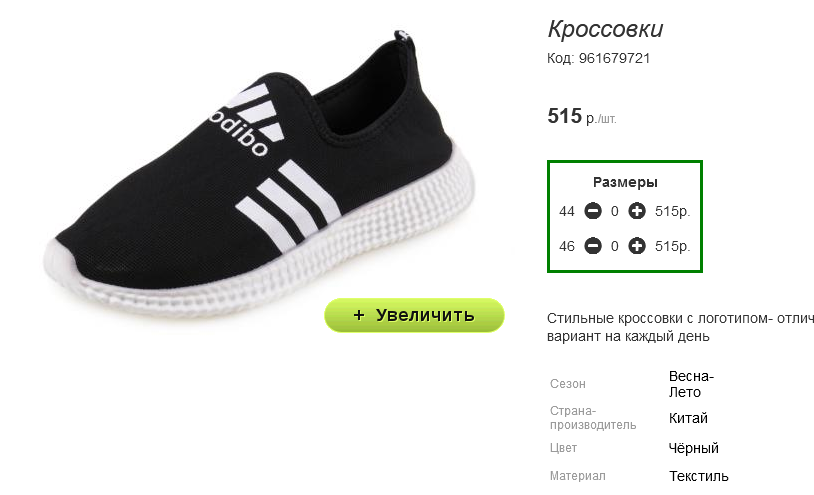Click the Размеры heading
Screen dimensions: 814x495
625,182
